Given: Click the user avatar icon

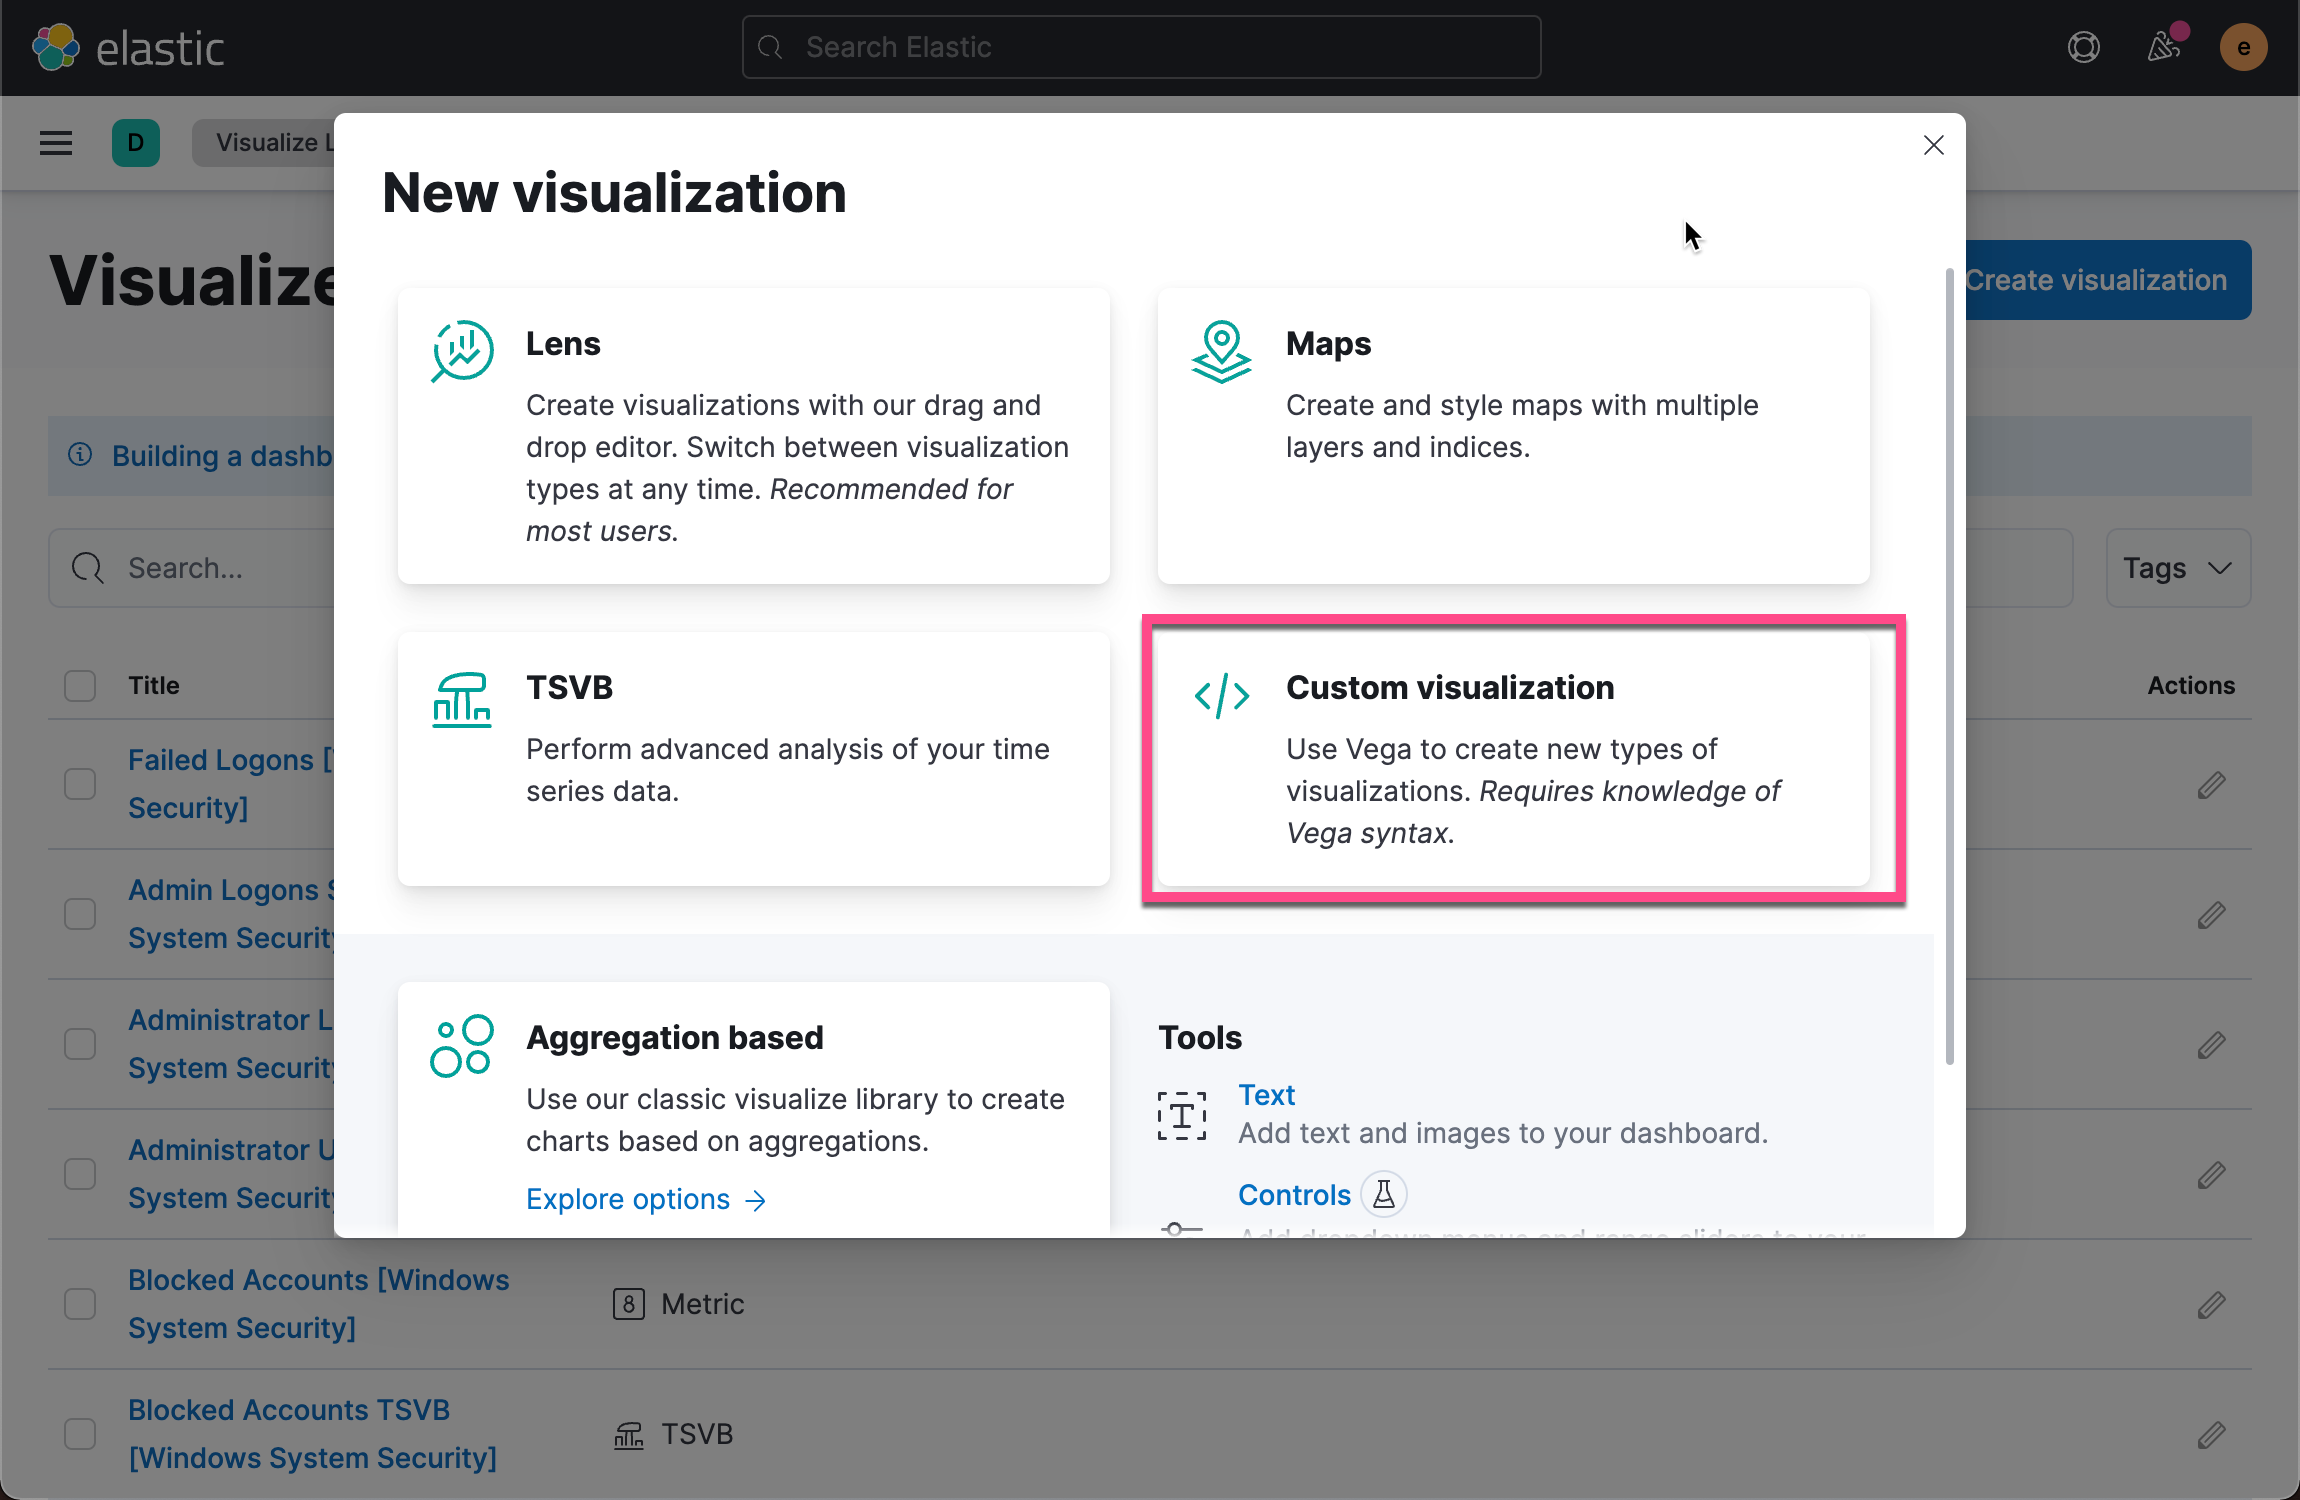Looking at the screenshot, I should (2242, 46).
